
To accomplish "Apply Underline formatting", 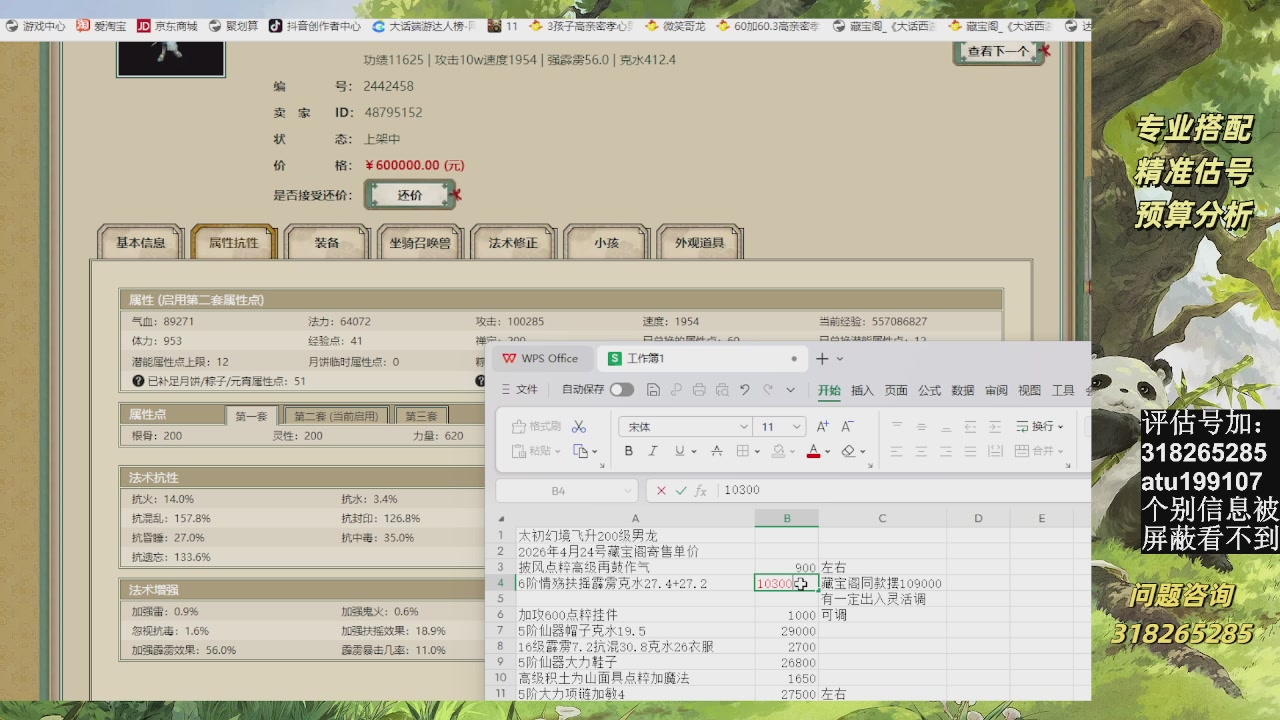I will pos(680,450).
